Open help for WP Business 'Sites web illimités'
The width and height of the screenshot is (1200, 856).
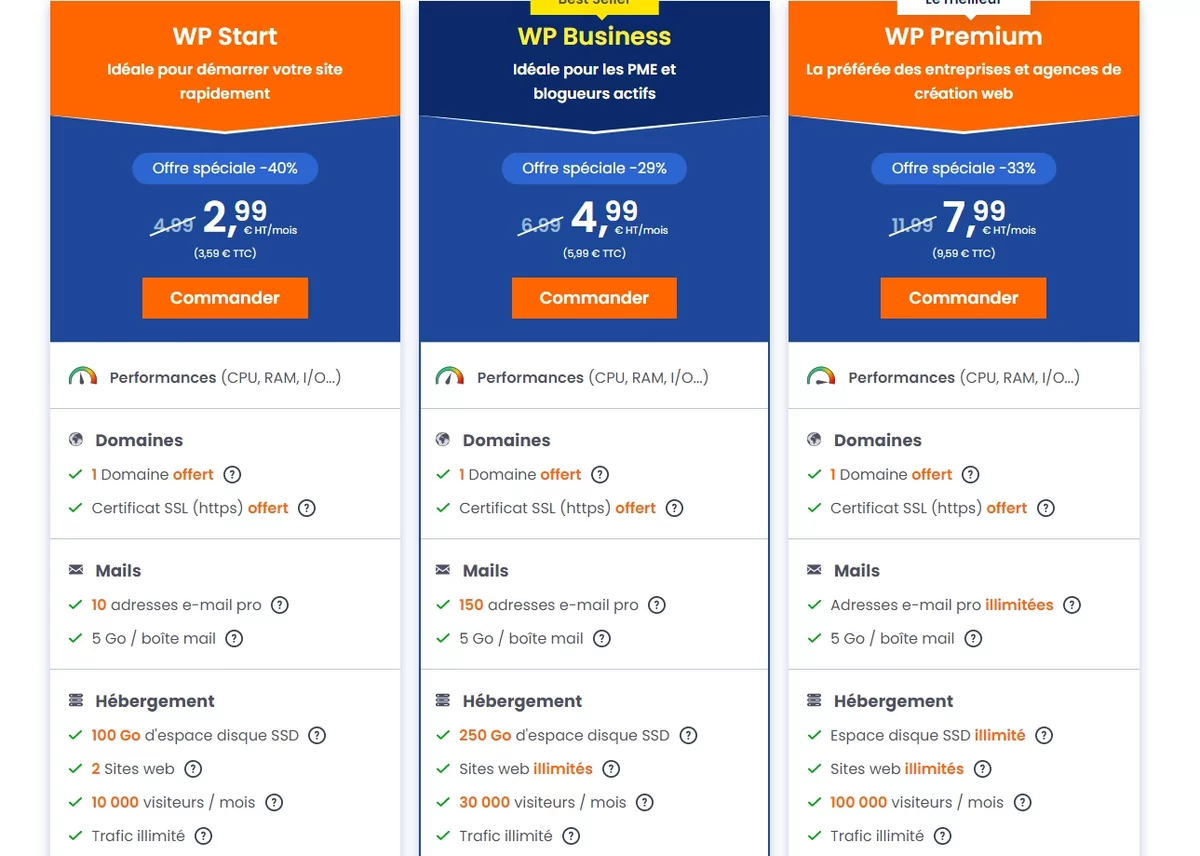coord(611,769)
